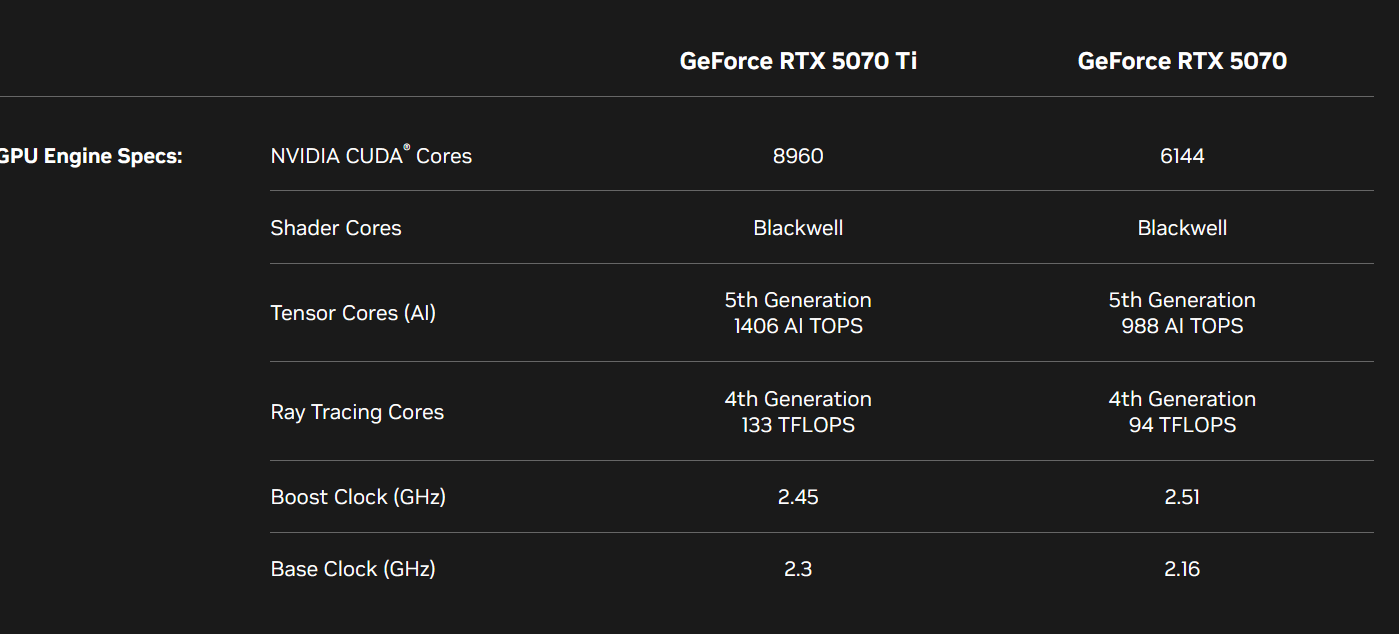
Task: Click the 1406 AI TOPS value
Action: [797, 326]
